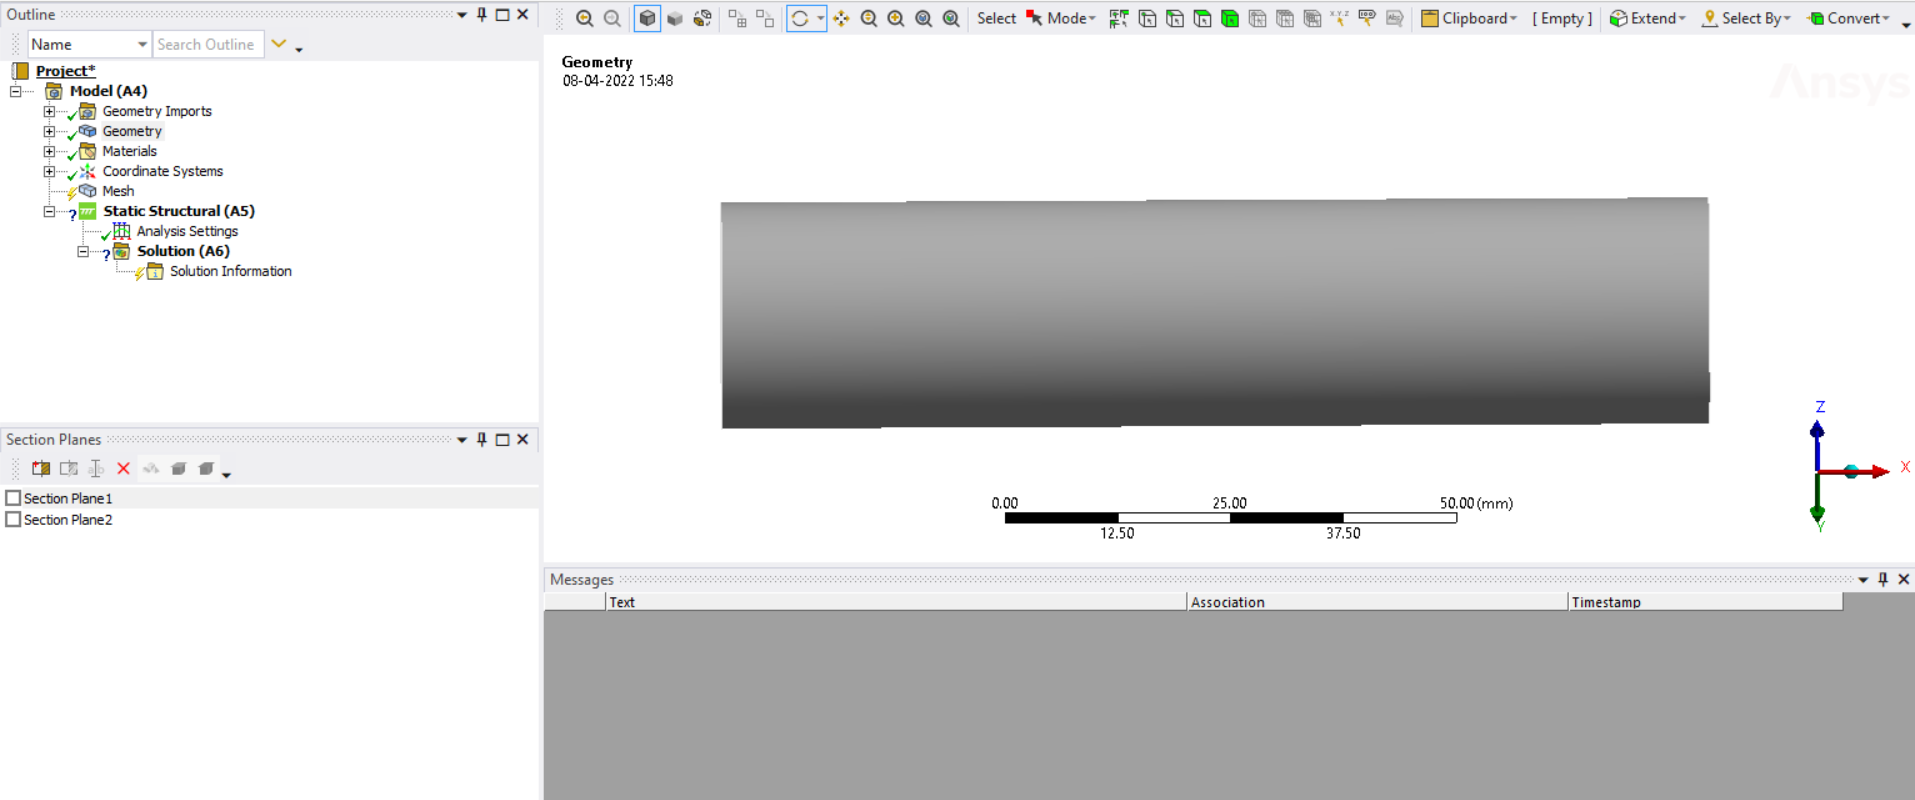
Task: Select Materials in the outline tree
Action: (129, 151)
